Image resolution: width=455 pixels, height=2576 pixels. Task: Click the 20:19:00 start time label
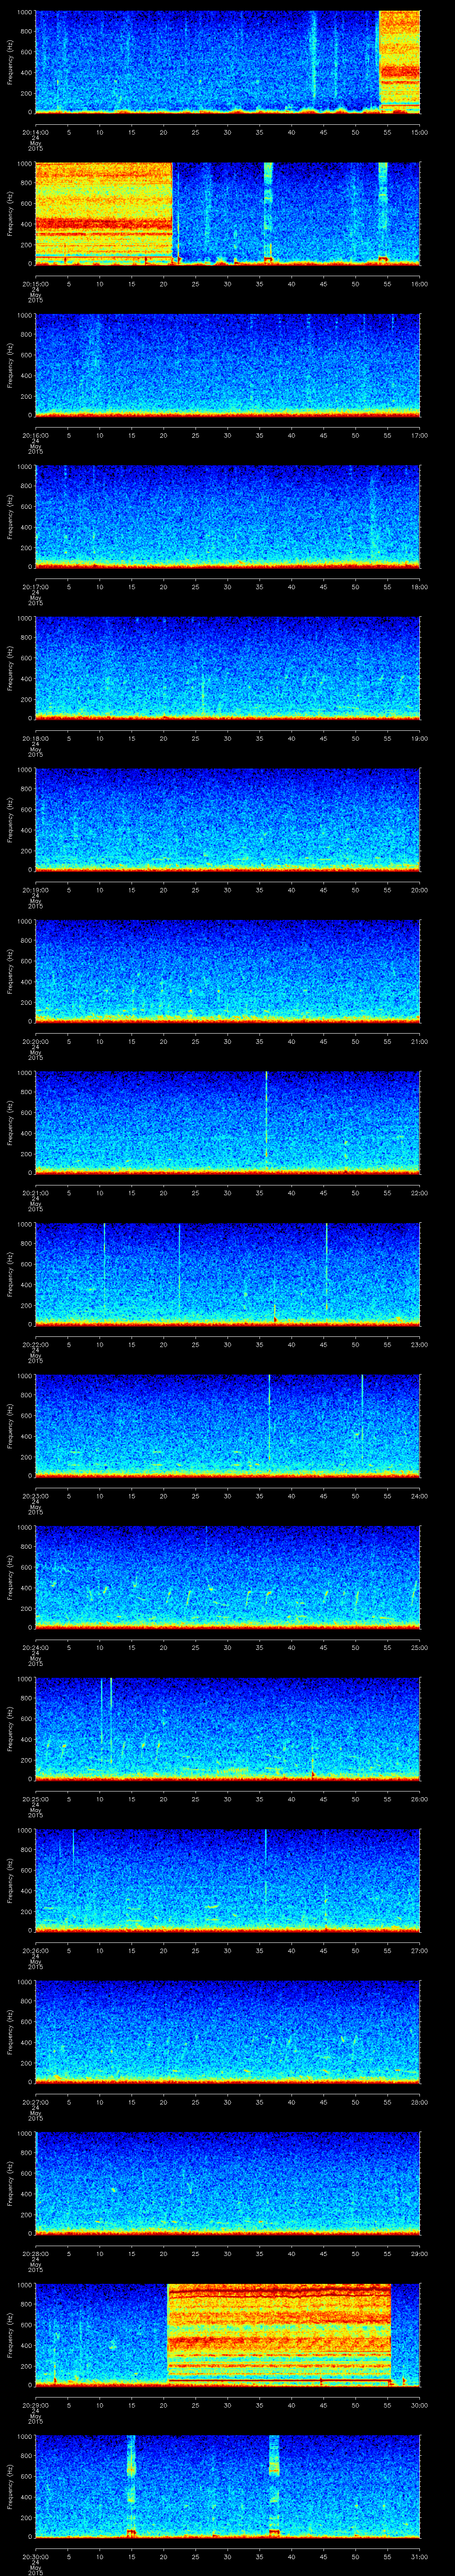[x=35, y=890]
